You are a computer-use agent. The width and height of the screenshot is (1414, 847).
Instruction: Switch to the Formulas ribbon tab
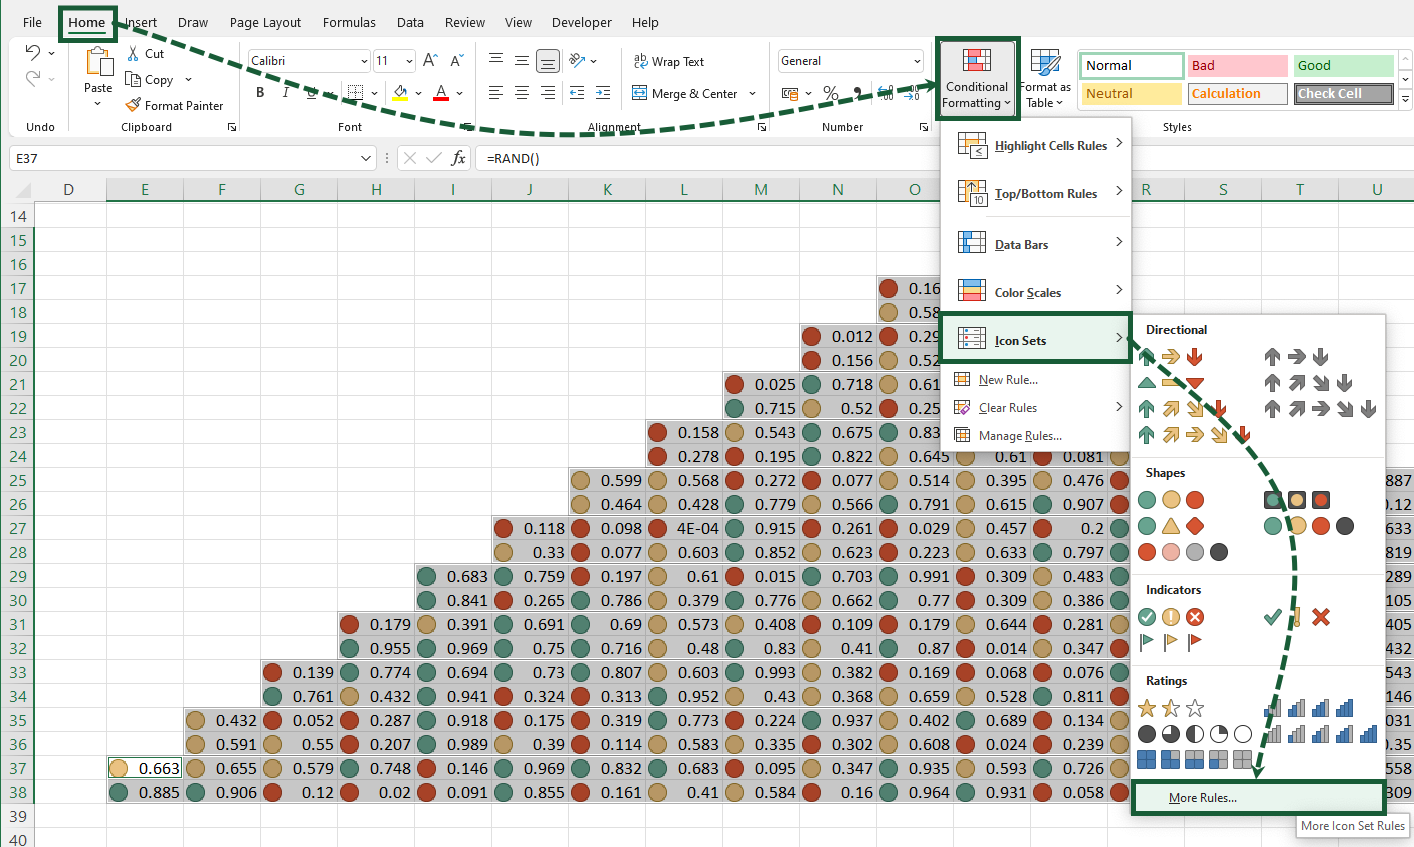[x=349, y=22]
